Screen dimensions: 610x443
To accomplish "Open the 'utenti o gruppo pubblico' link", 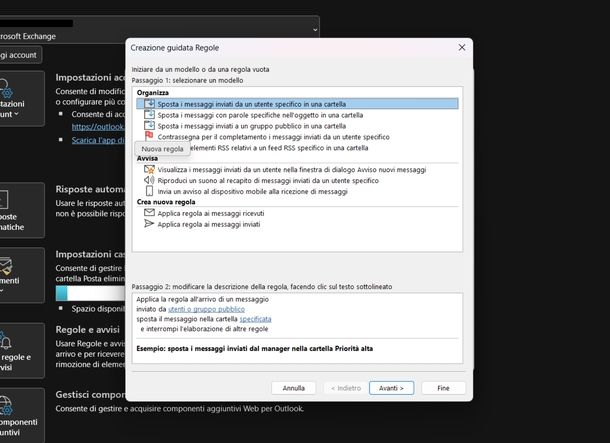I will [206, 309].
